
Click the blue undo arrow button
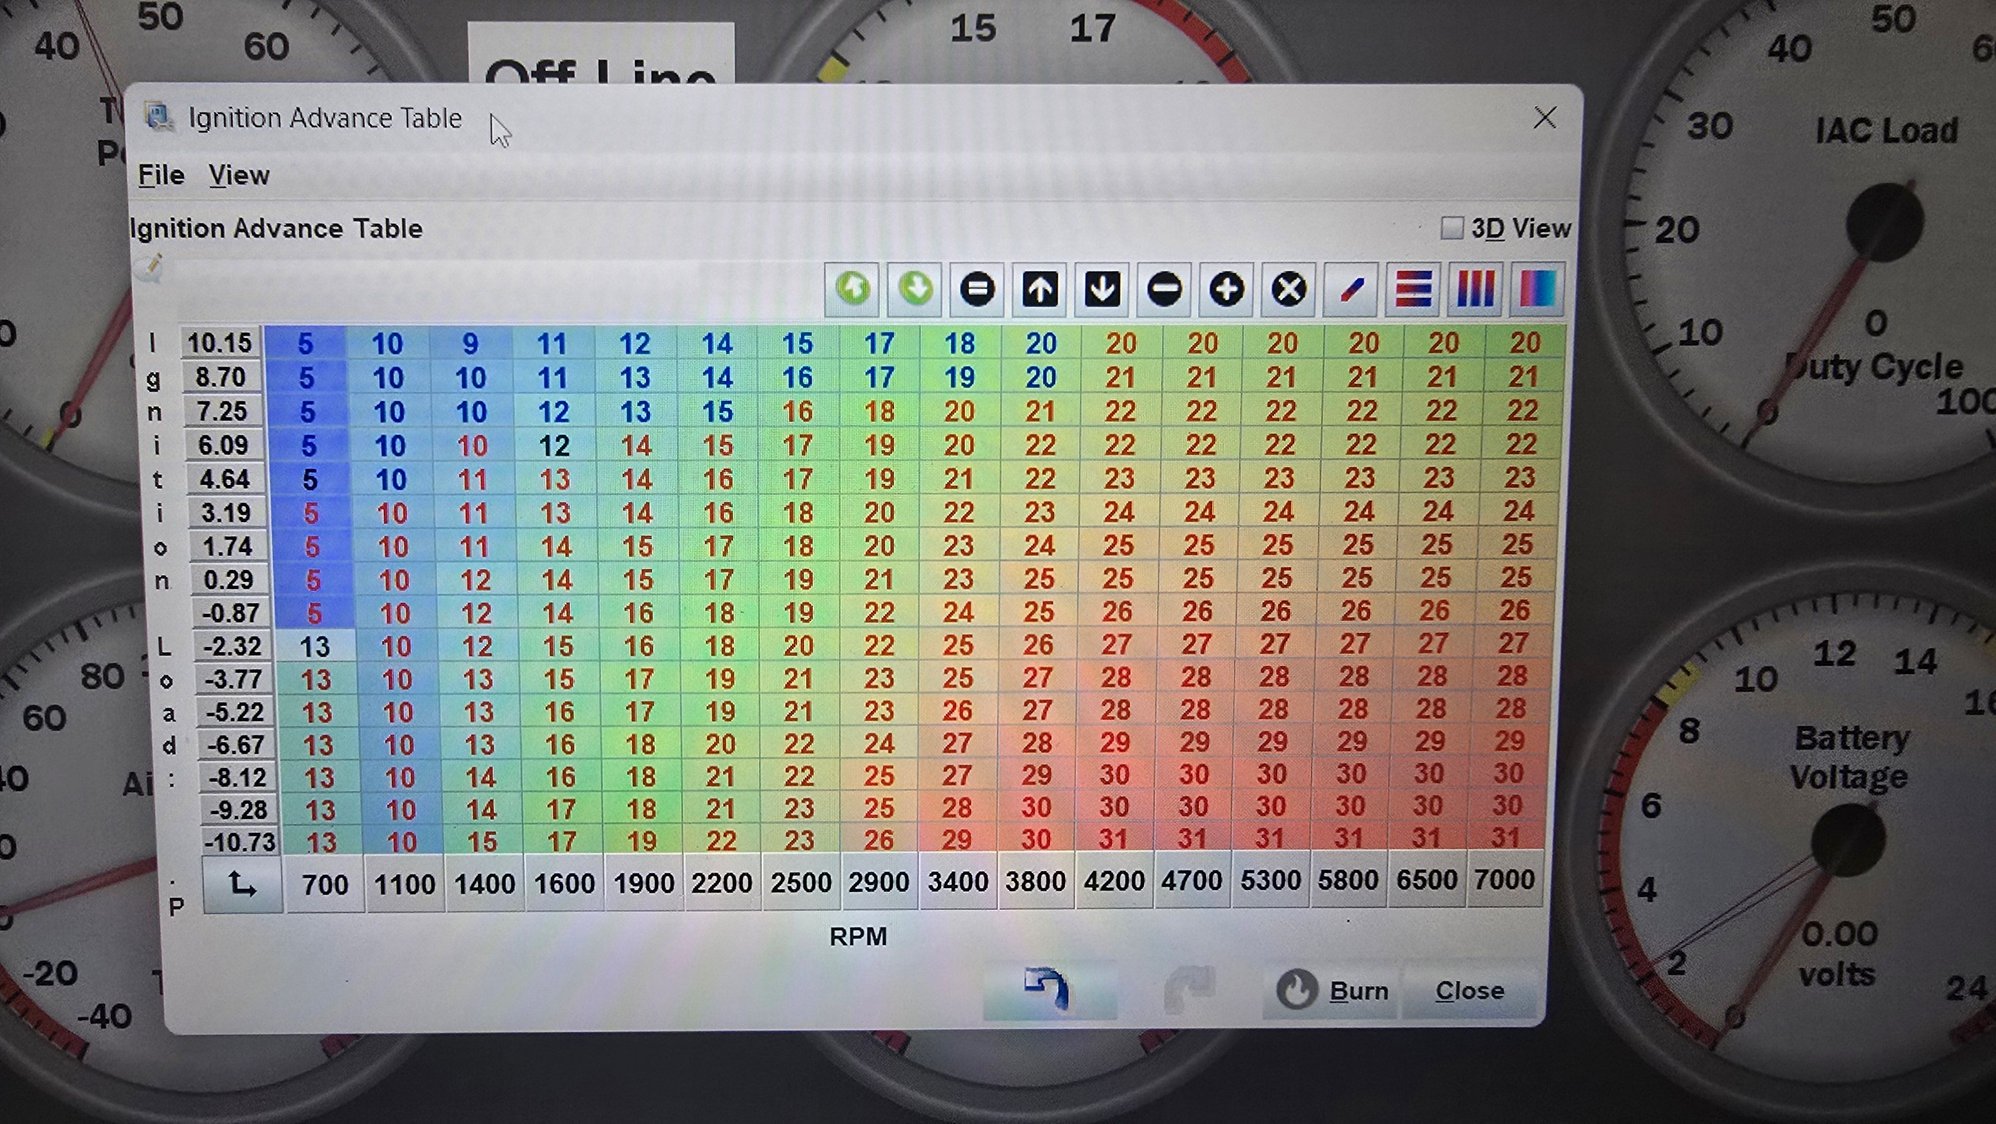pyautogui.click(x=1047, y=988)
